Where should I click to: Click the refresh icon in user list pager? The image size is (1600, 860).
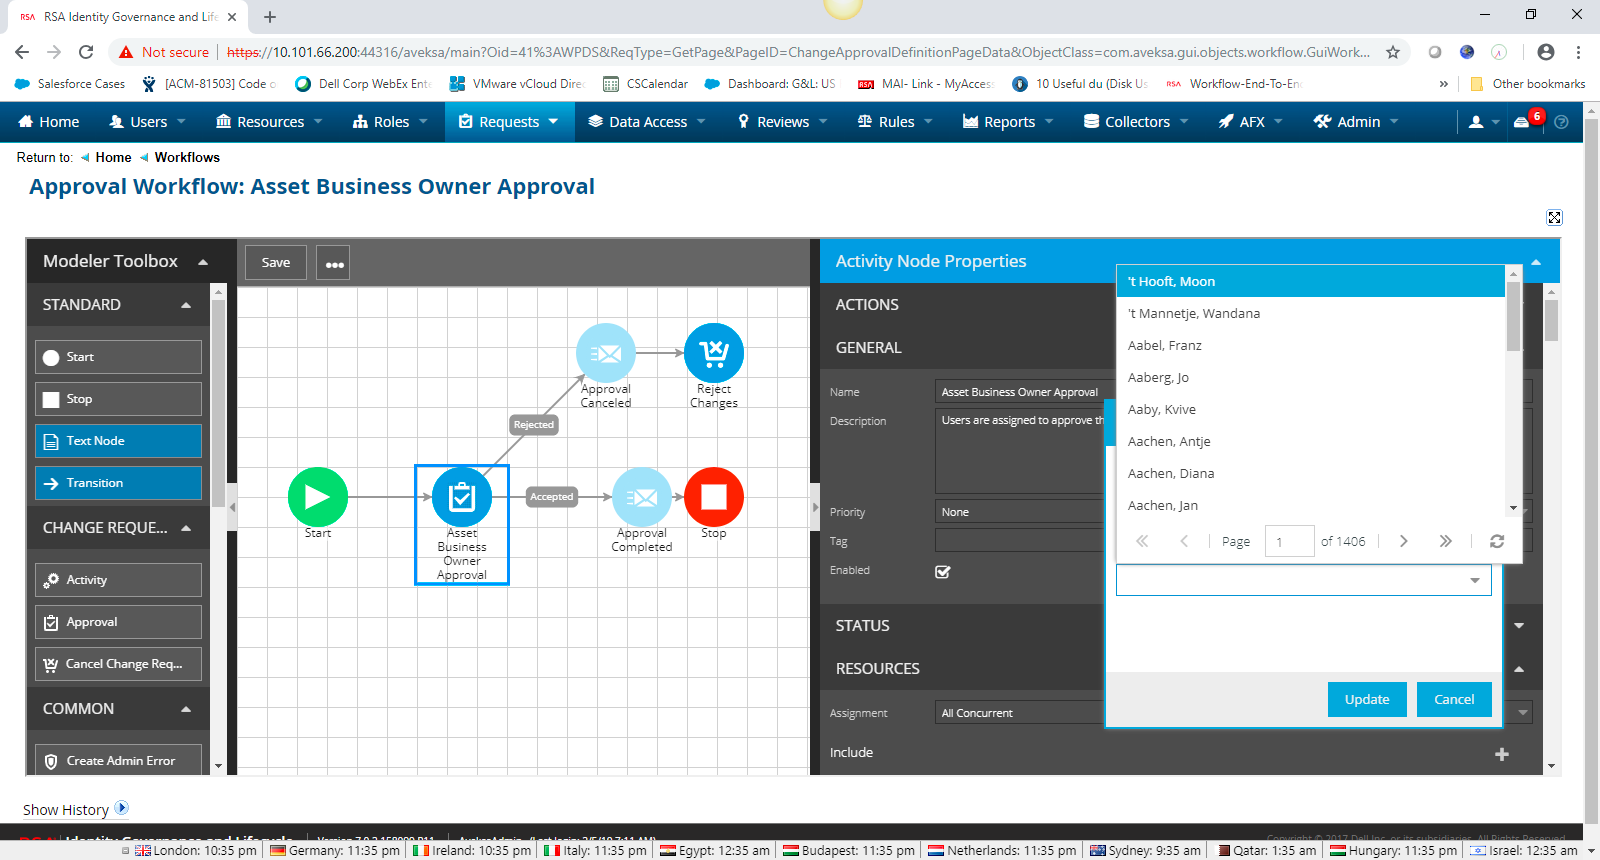1497,541
